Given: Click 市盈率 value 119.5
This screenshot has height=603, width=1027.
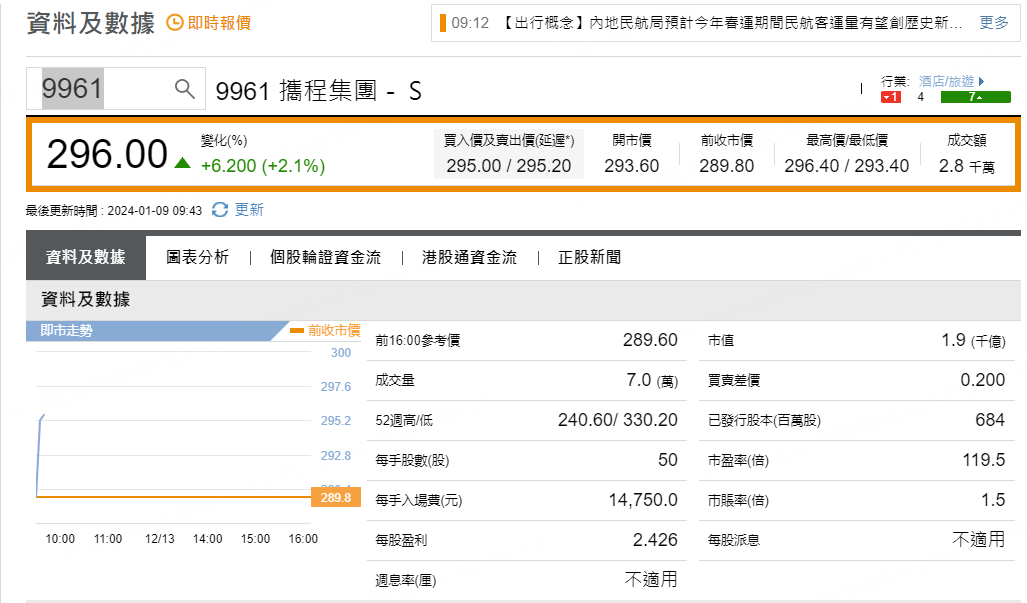Looking at the screenshot, I should point(984,460).
